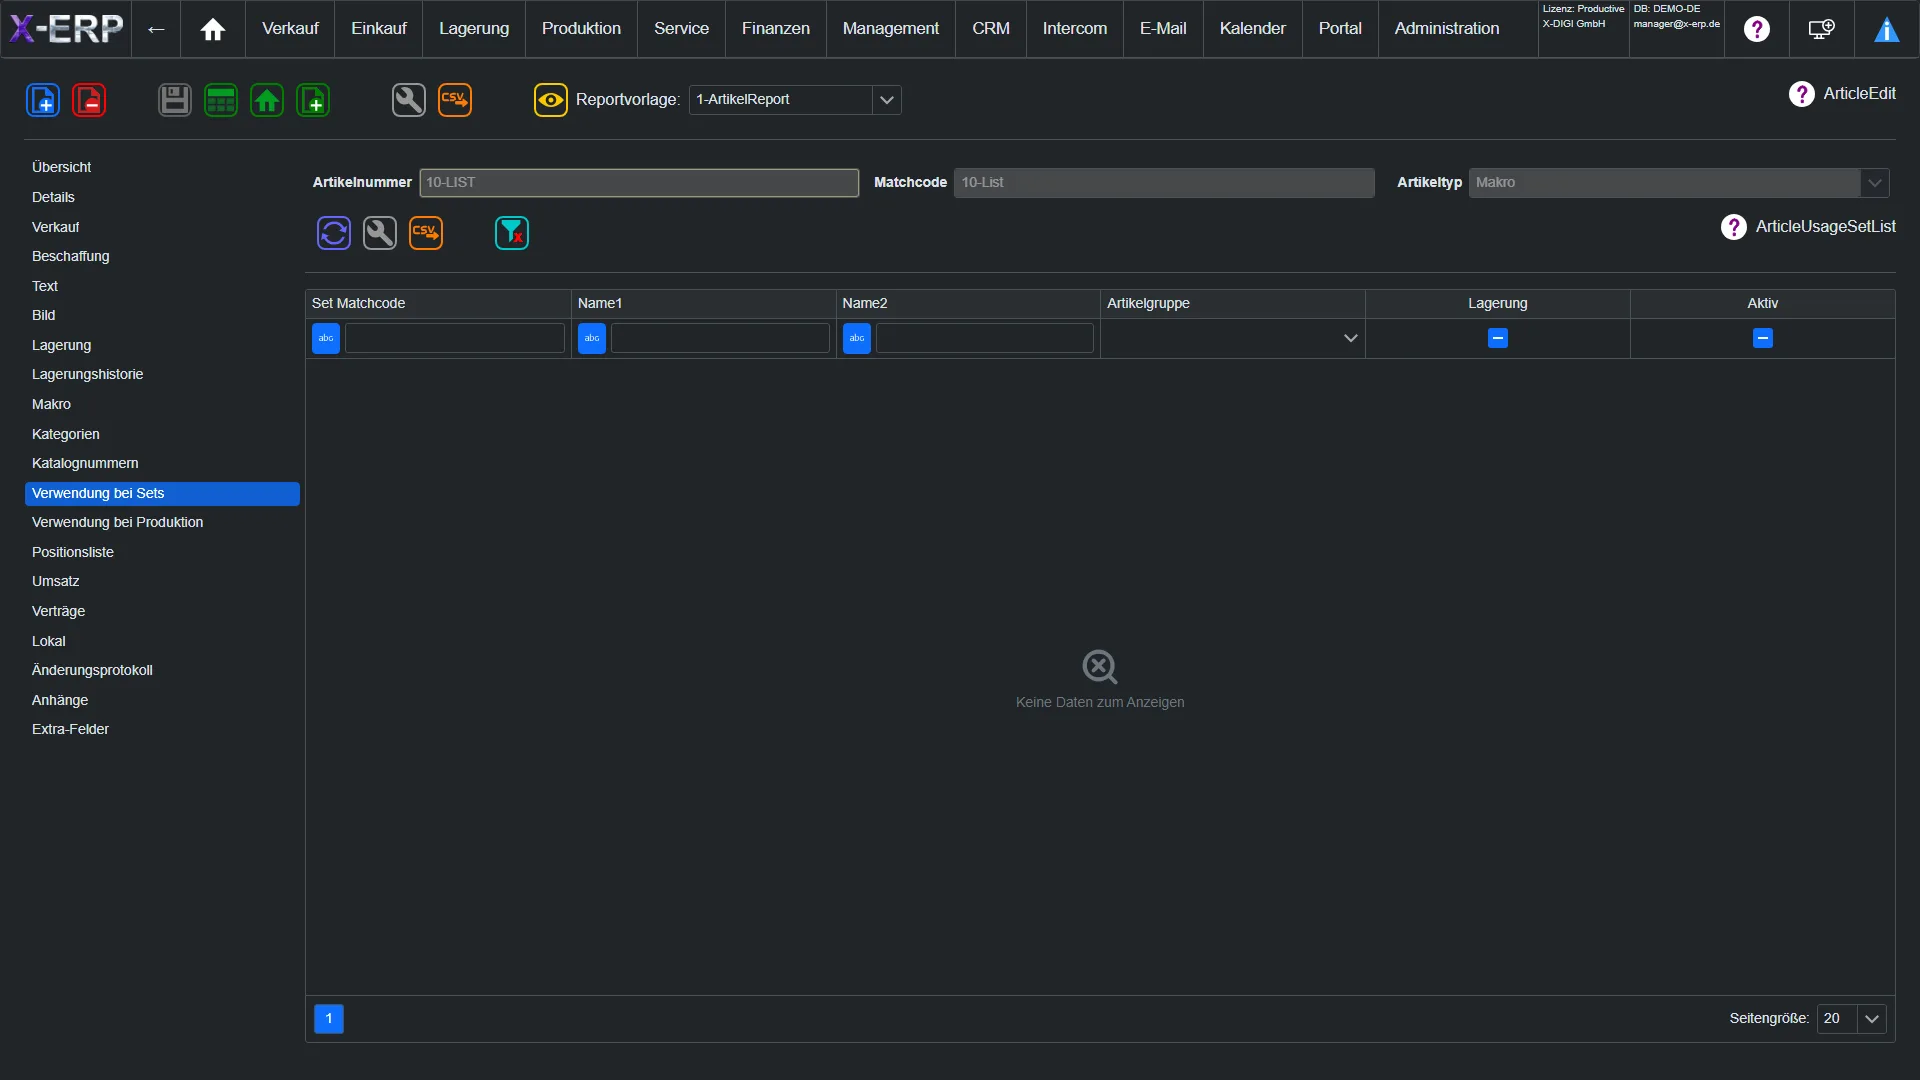Click the abc filter mode icon for Name1
1920x1080 pixels.
point(592,338)
